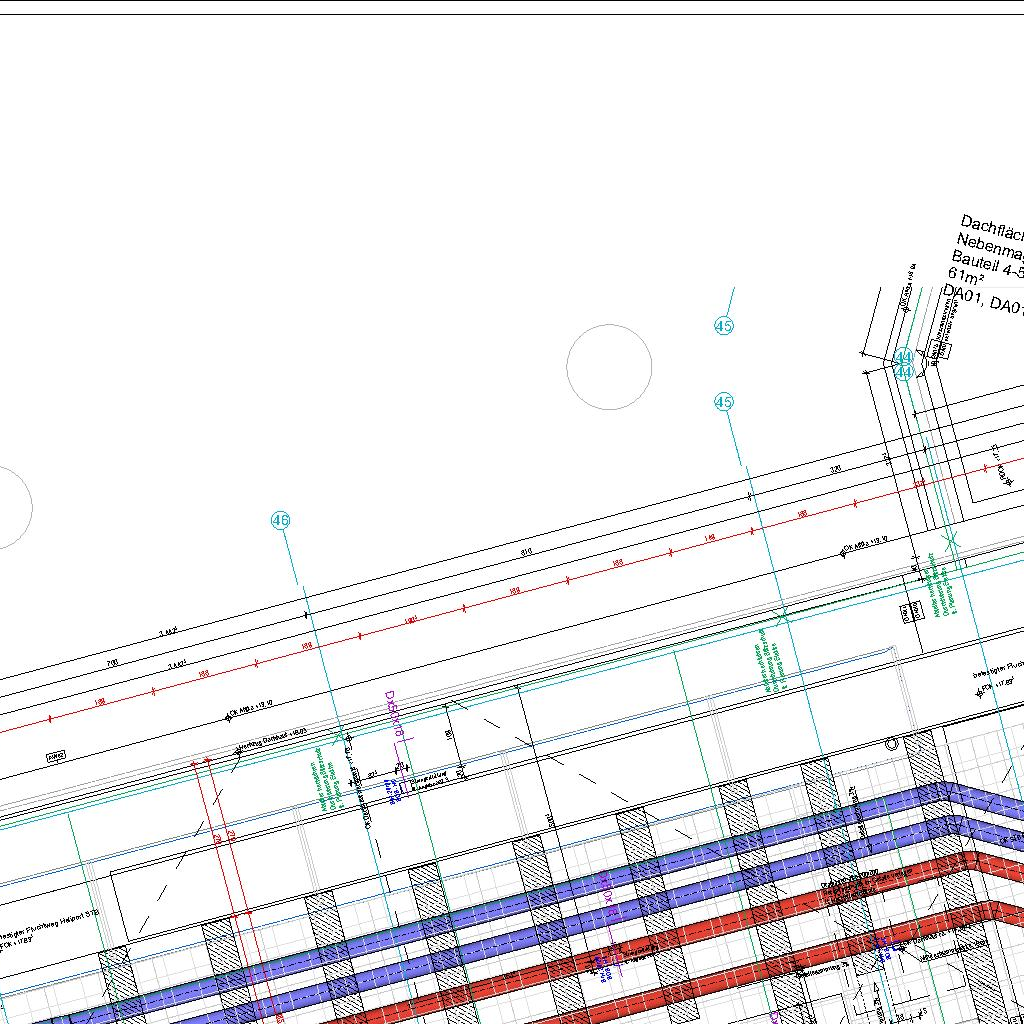Click the lower axis bubble 45
The height and width of the screenshot is (1024, 1024).
pos(724,402)
